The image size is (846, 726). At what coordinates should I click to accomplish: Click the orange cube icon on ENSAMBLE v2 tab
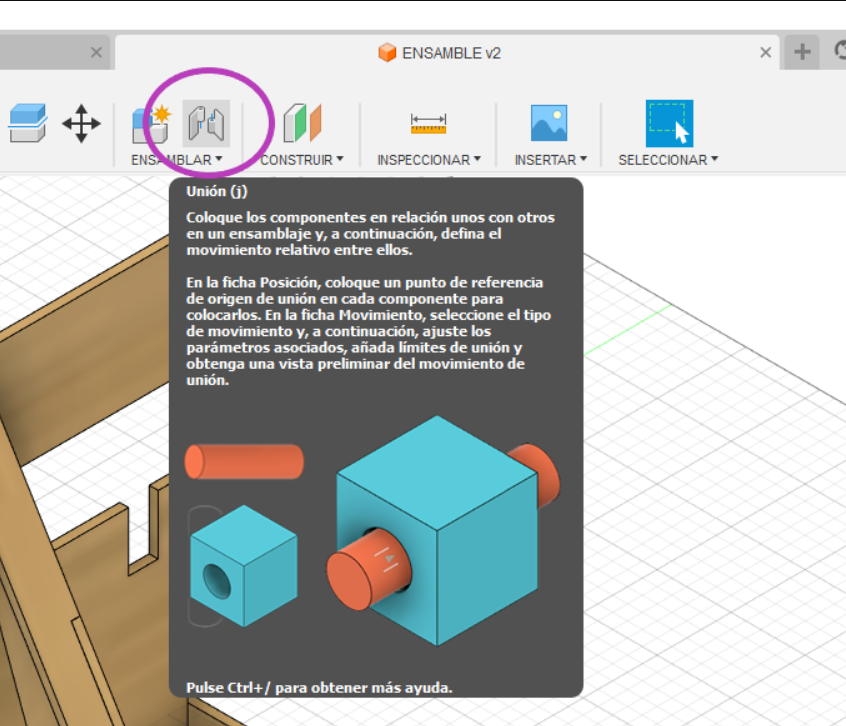click(x=385, y=52)
